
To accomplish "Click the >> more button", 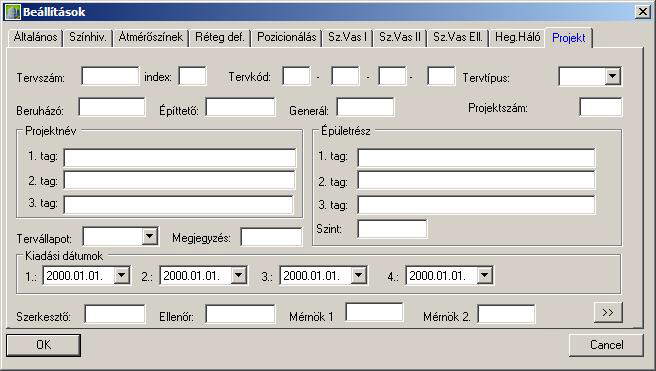I will [x=608, y=312].
